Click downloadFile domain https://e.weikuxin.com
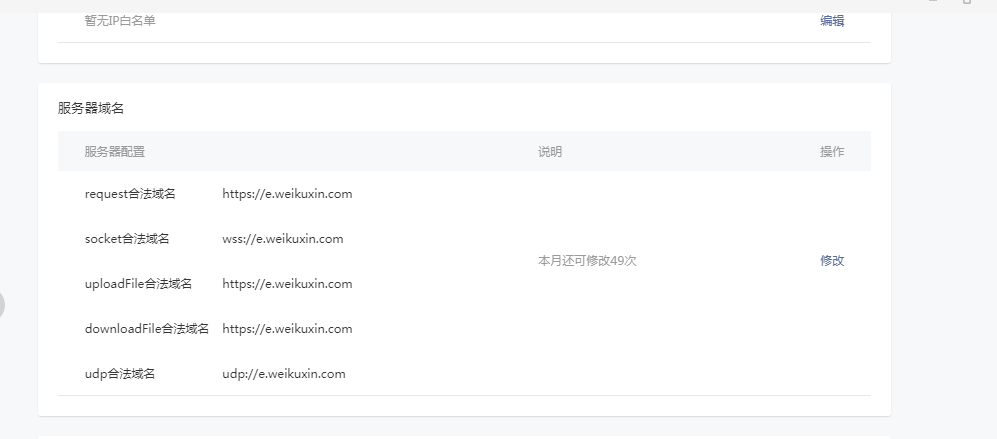This screenshot has height=439, width=997. coord(287,329)
